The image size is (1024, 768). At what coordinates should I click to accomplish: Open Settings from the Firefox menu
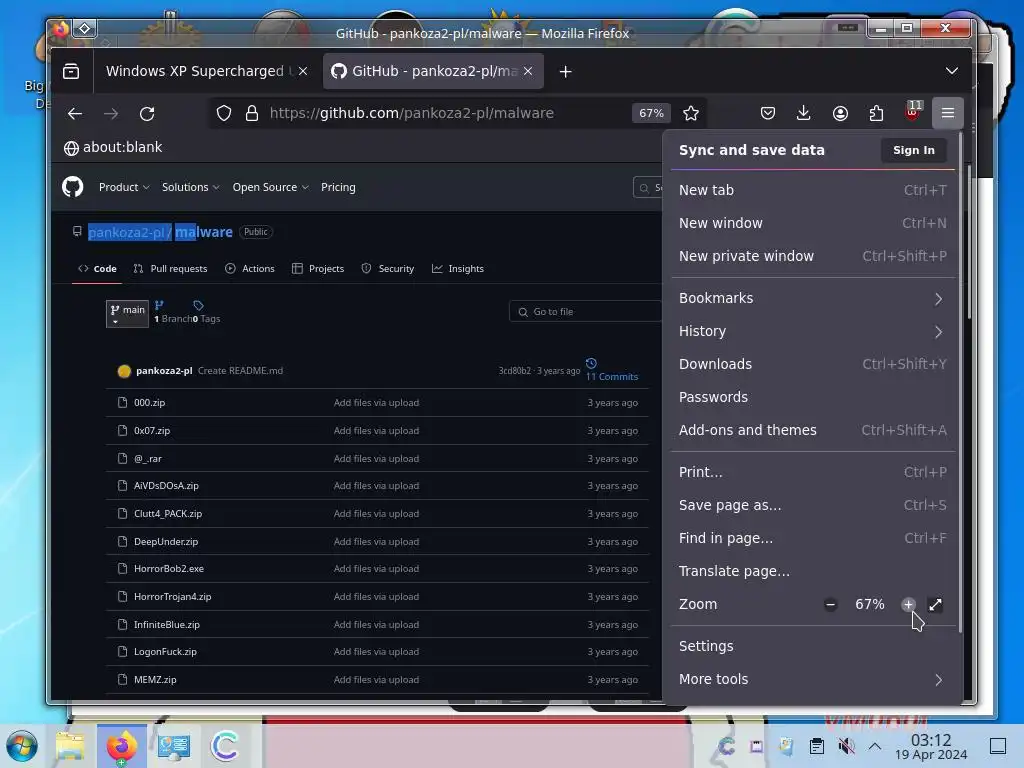812,647
